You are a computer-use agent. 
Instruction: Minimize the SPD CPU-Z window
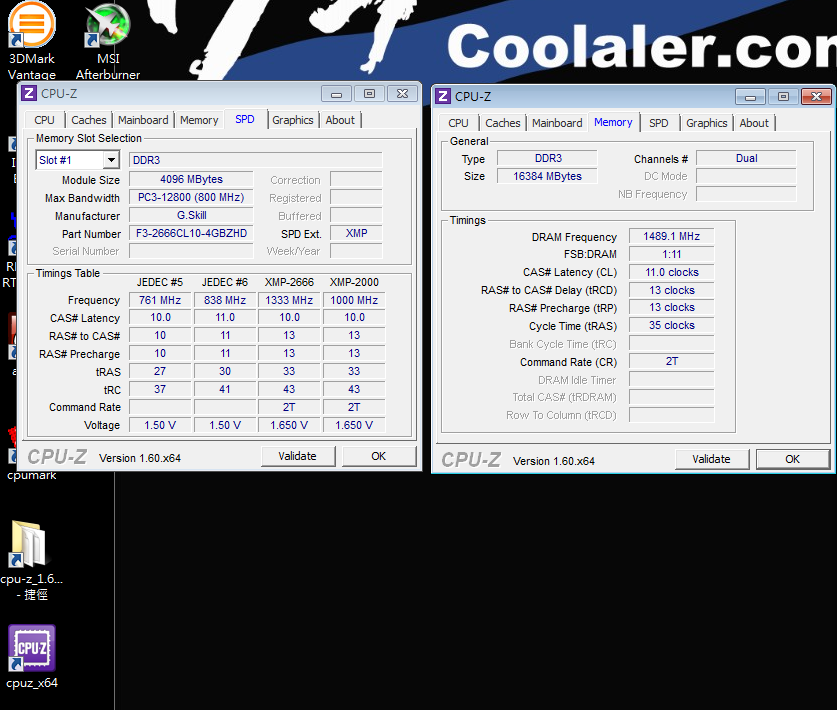point(336,94)
